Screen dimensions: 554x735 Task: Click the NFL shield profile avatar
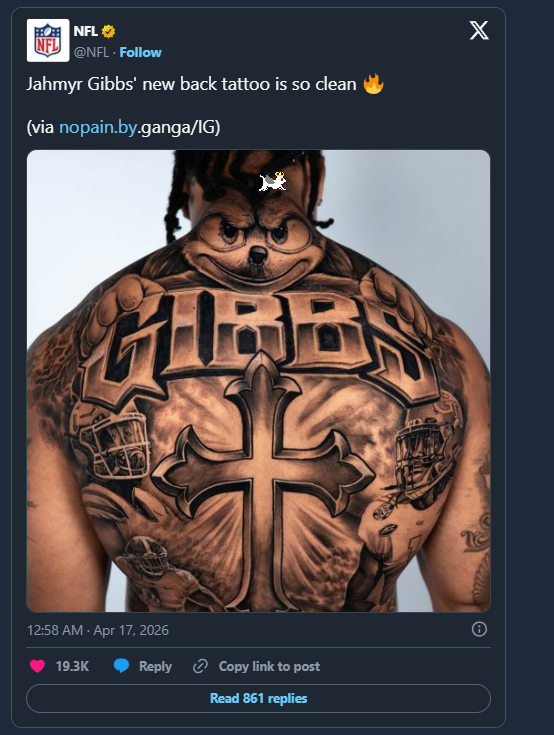tap(48, 40)
